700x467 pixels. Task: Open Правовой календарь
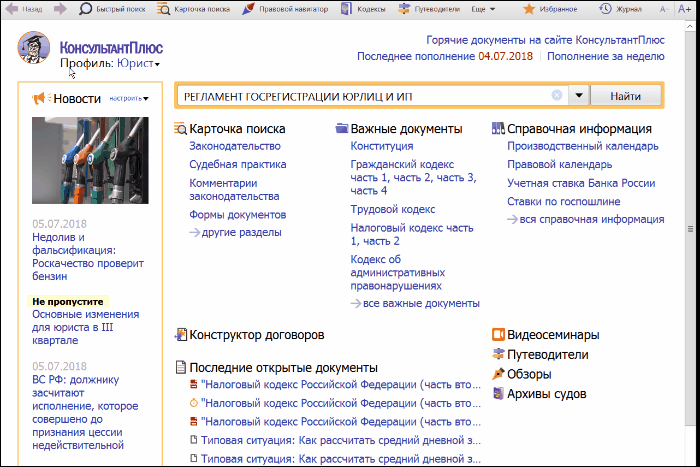tap(559, 164)
